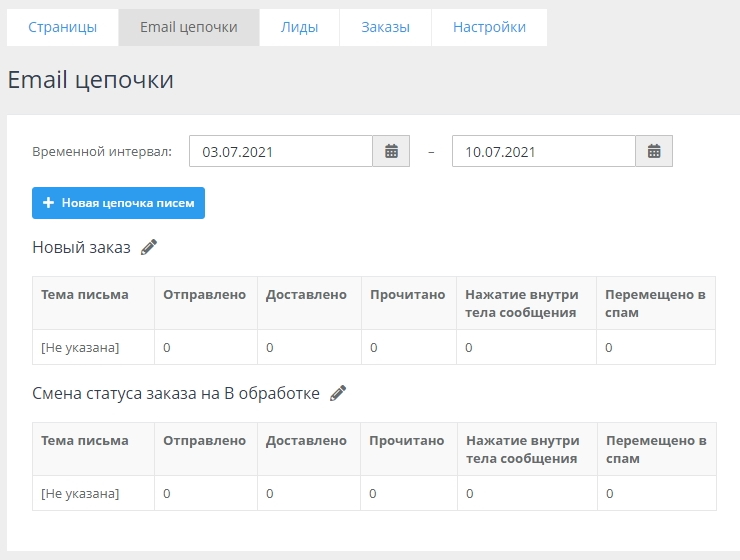740x560 pixels.
Task: Click the Доставлено header in the bottom table
Action: click(x=306, y=441)
